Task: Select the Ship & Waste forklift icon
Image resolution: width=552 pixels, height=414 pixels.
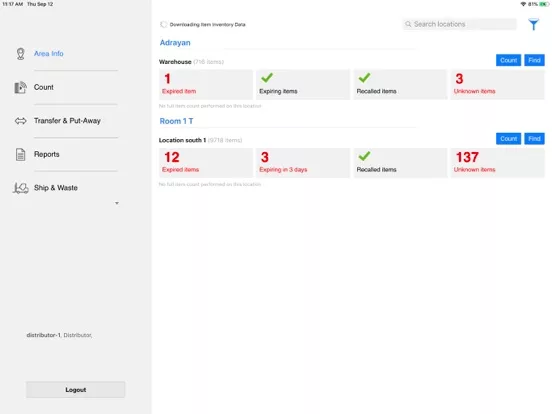Action: coord(20,188)
